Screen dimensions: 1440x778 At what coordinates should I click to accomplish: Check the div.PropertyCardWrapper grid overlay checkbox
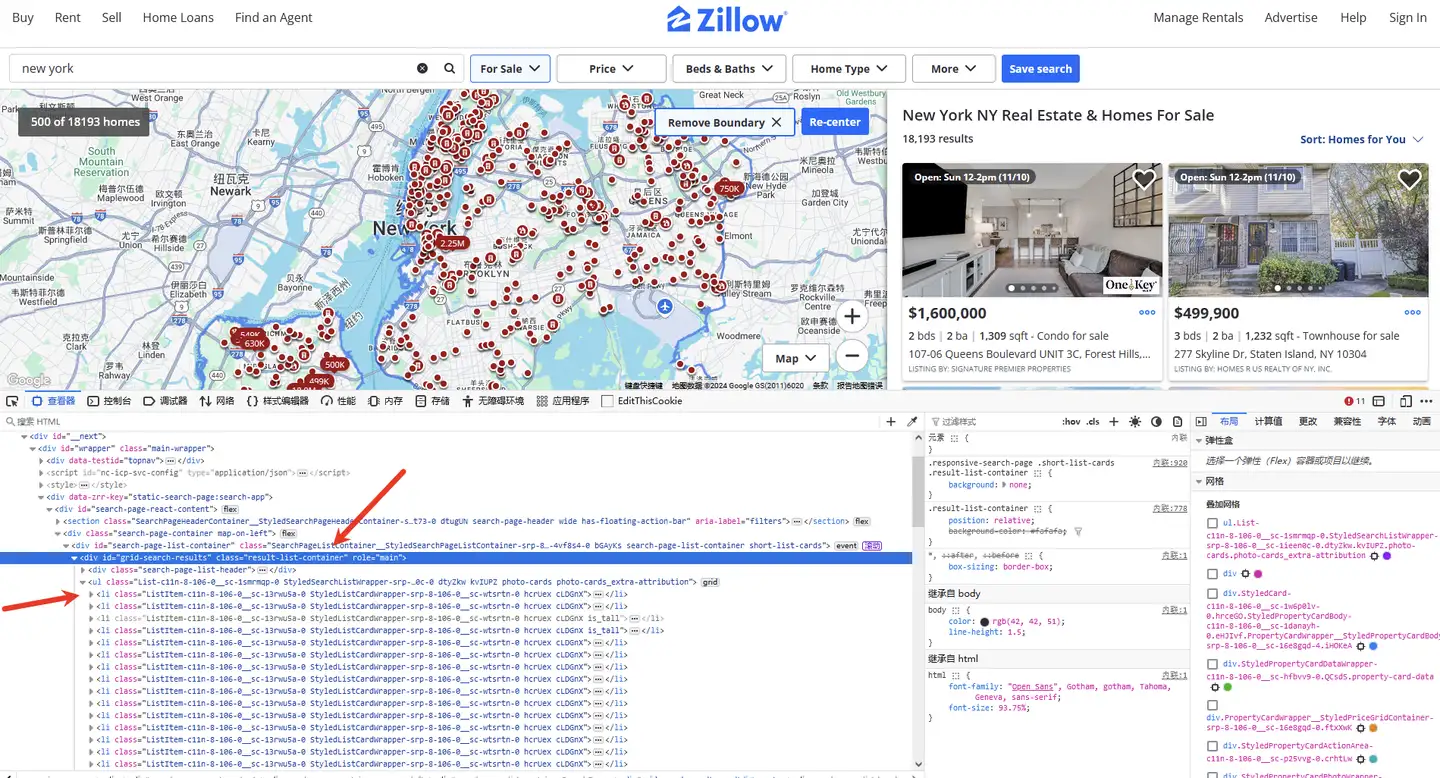[x=1213, y=705]
